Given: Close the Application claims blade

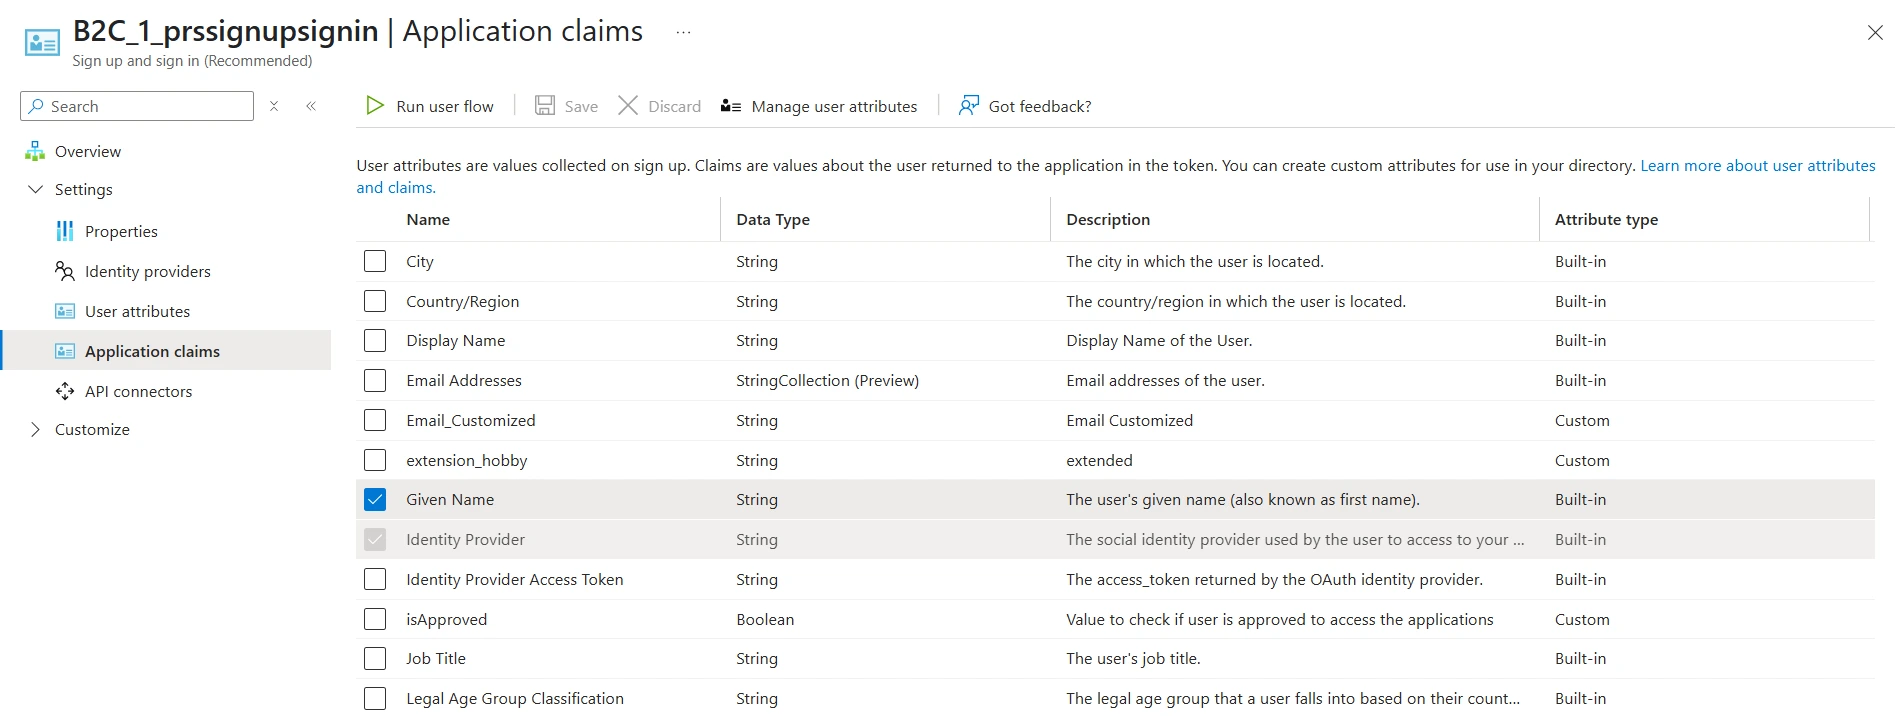Looking at the screenshot, I should (1875, 33).
